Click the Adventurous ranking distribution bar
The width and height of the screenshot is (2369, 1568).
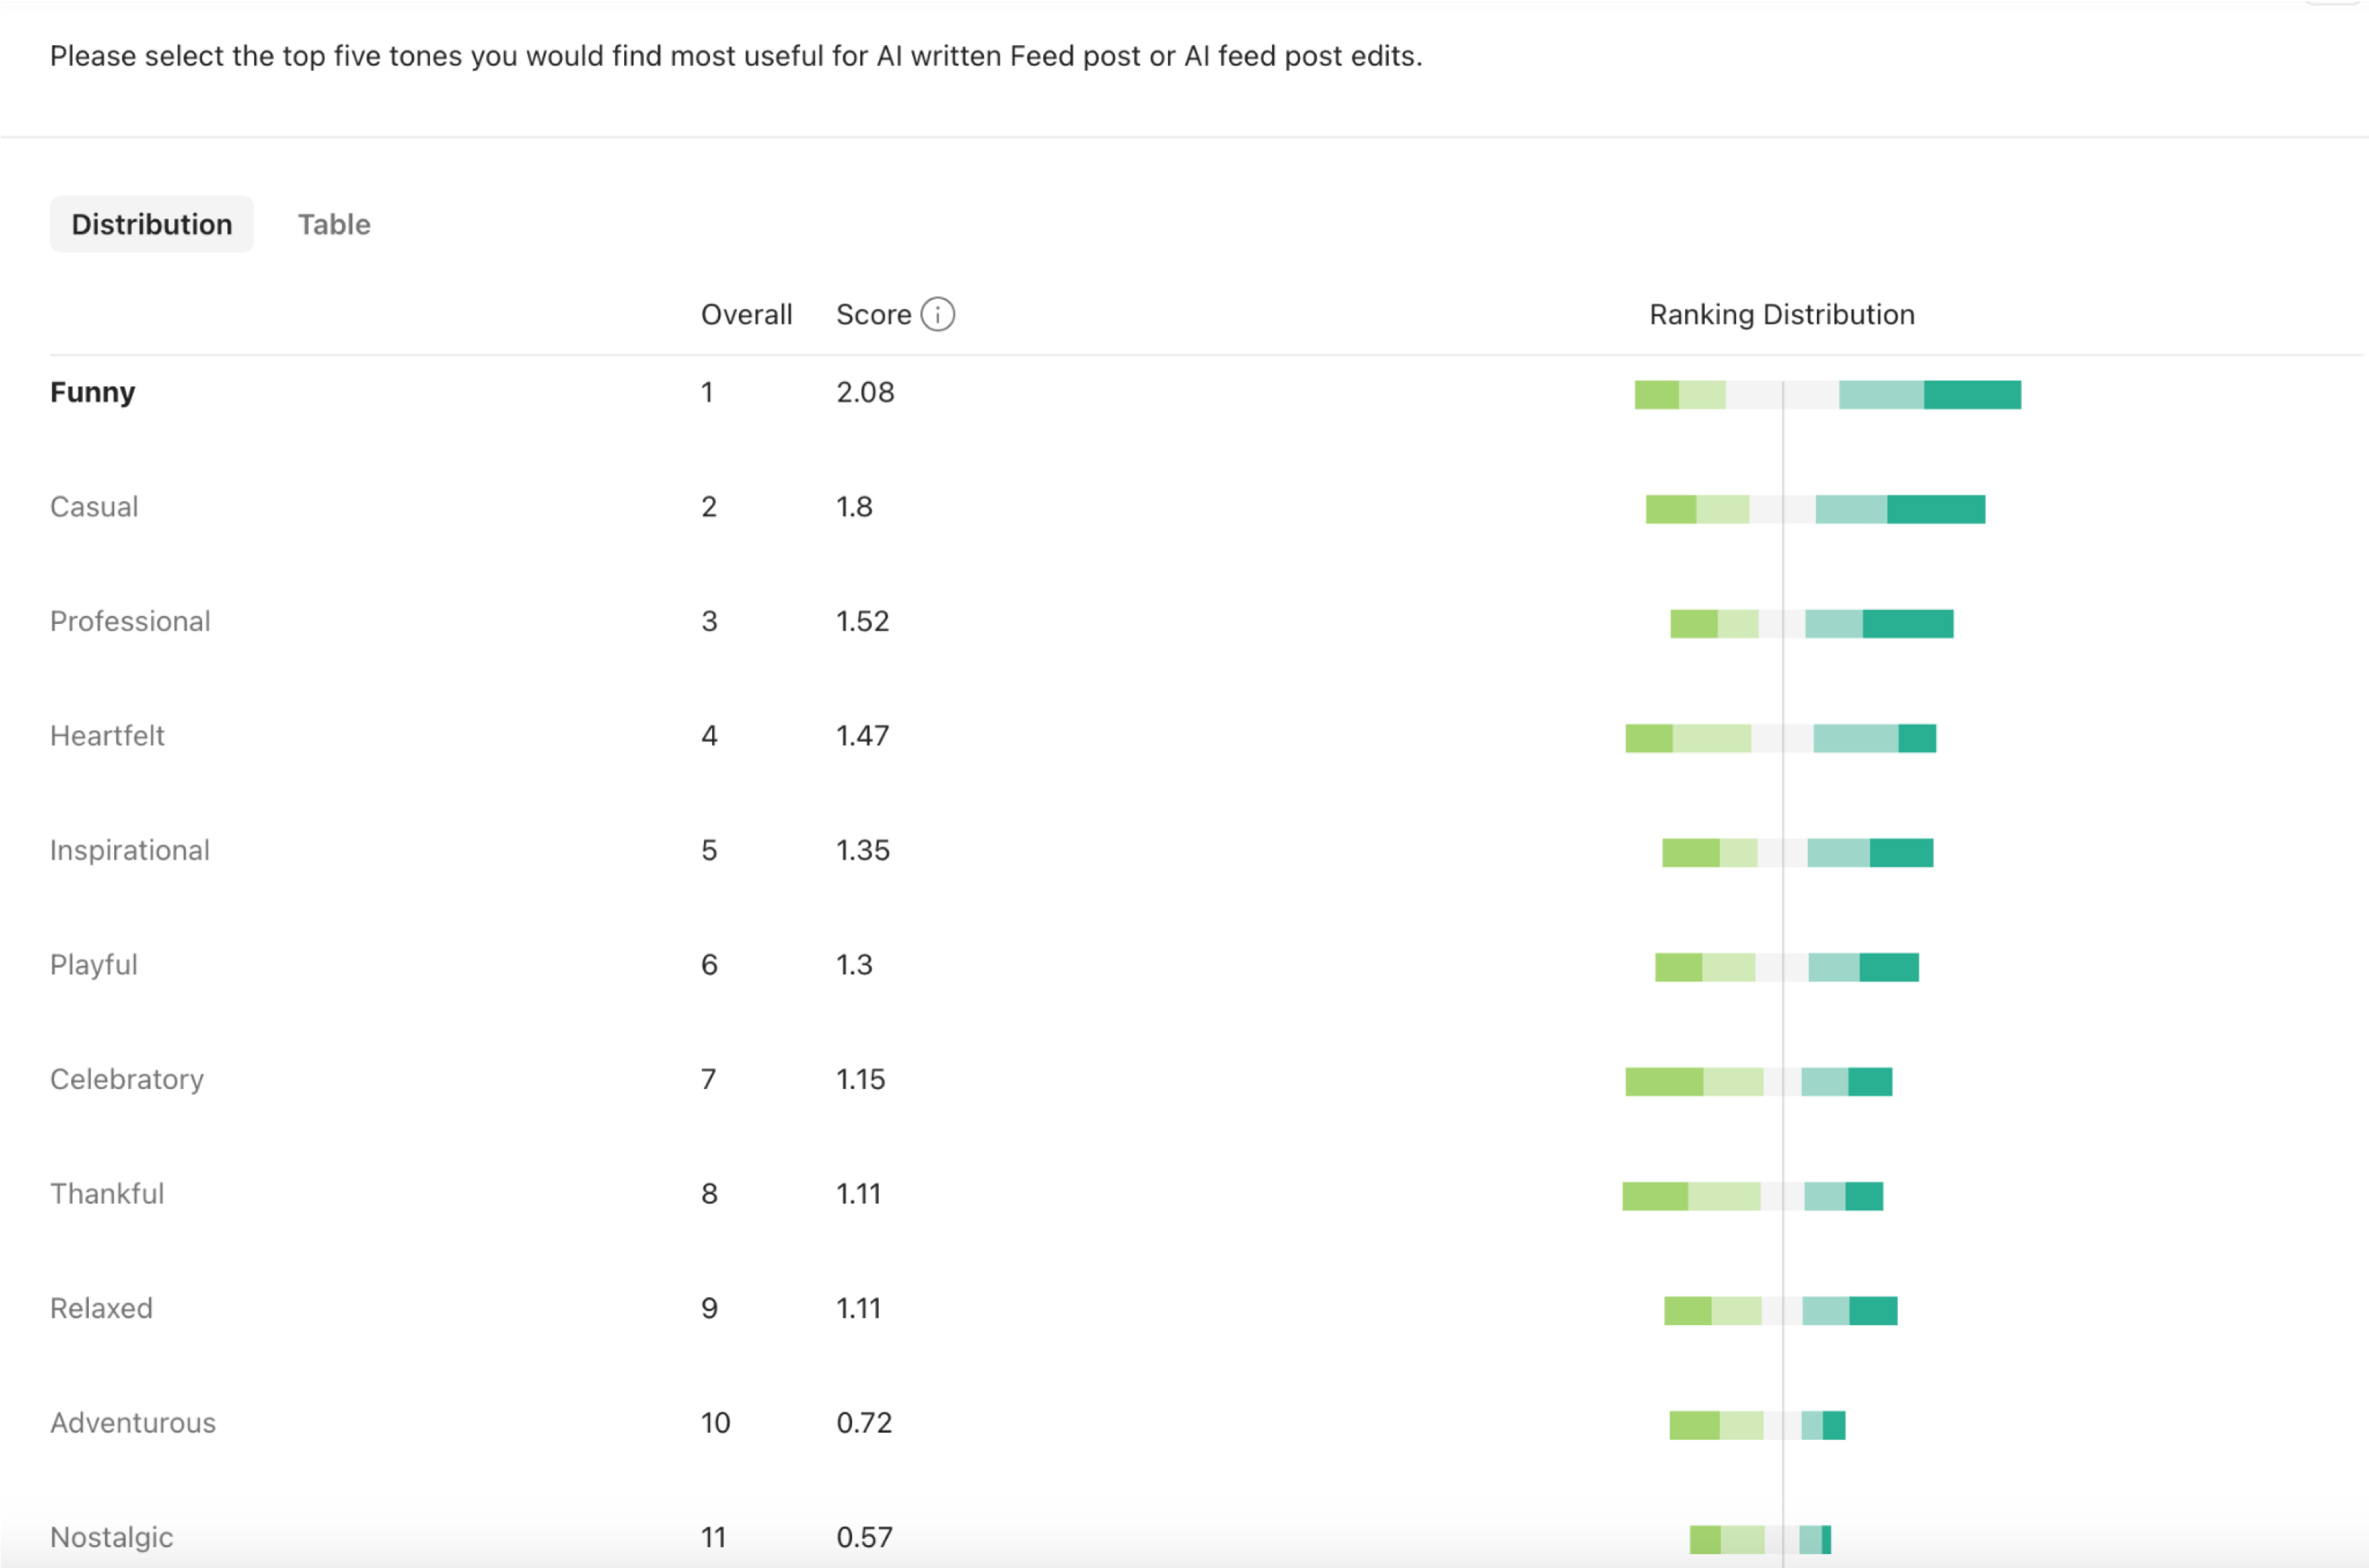(1757, 1425)
